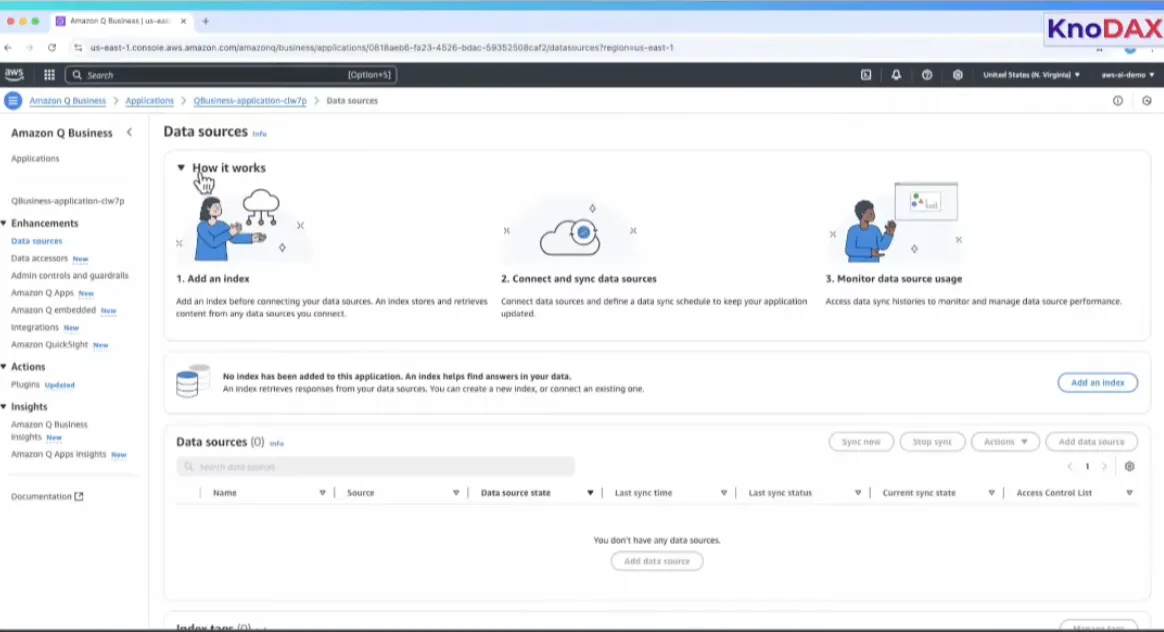The width and height of the screenshot is (1164, 632).
Task: Click the Add an index button
Action: [1097, 382]
